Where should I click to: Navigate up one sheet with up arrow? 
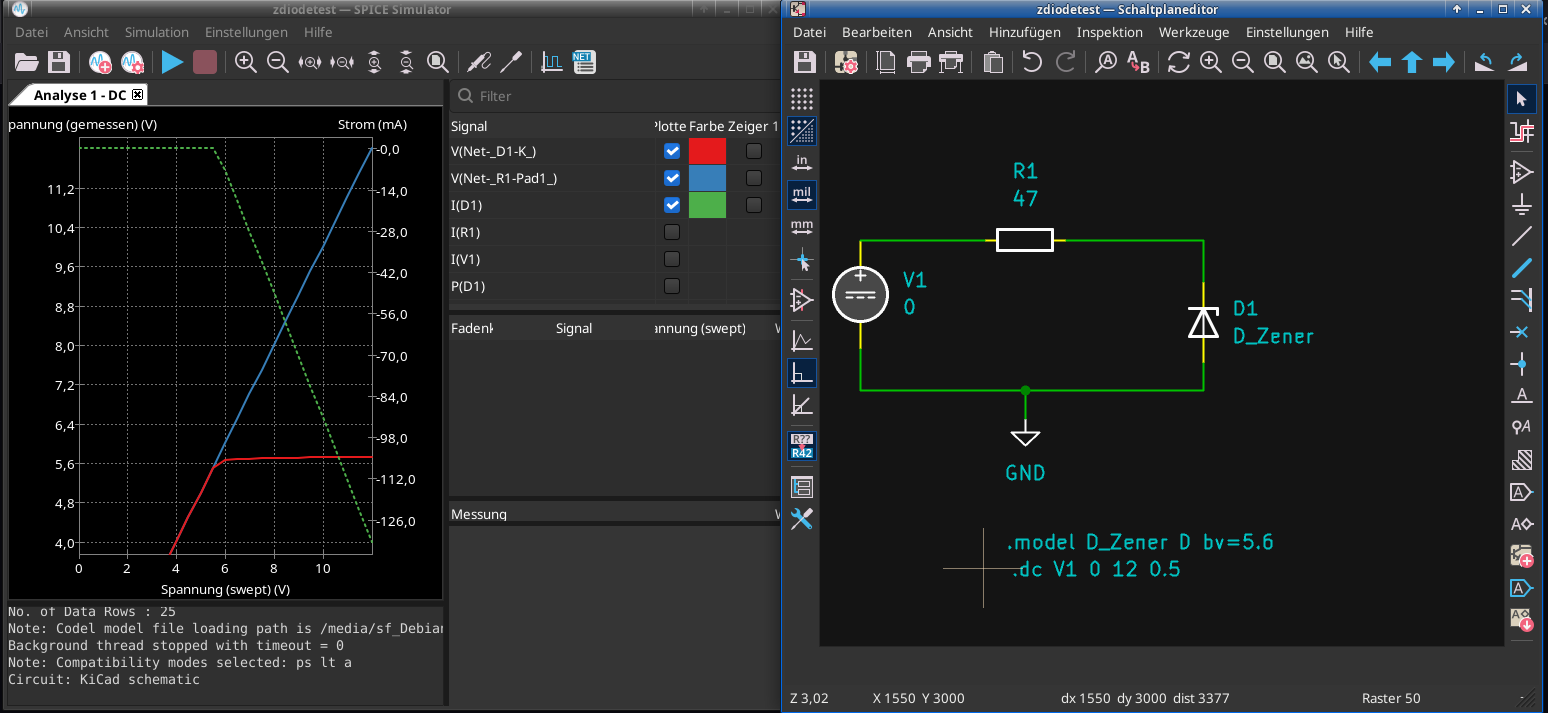pos(1411,62)
